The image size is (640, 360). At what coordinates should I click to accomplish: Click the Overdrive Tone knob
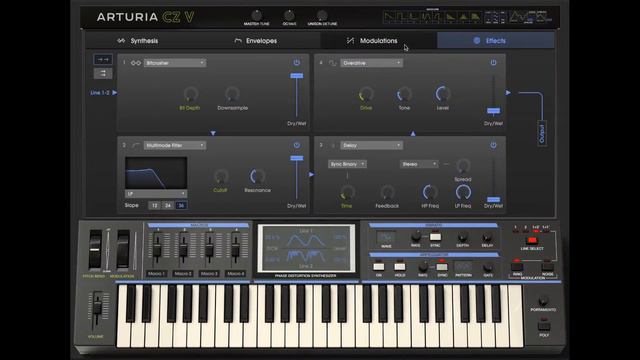point(404,94)
